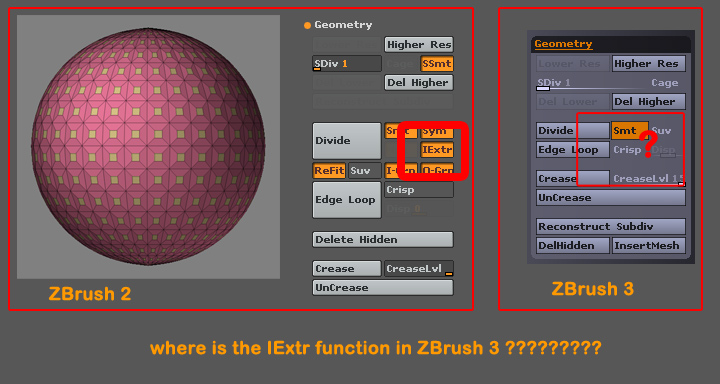Click UnCrease in ZBrush 2 panel
720x384 pixels.
tap(382, 288)
